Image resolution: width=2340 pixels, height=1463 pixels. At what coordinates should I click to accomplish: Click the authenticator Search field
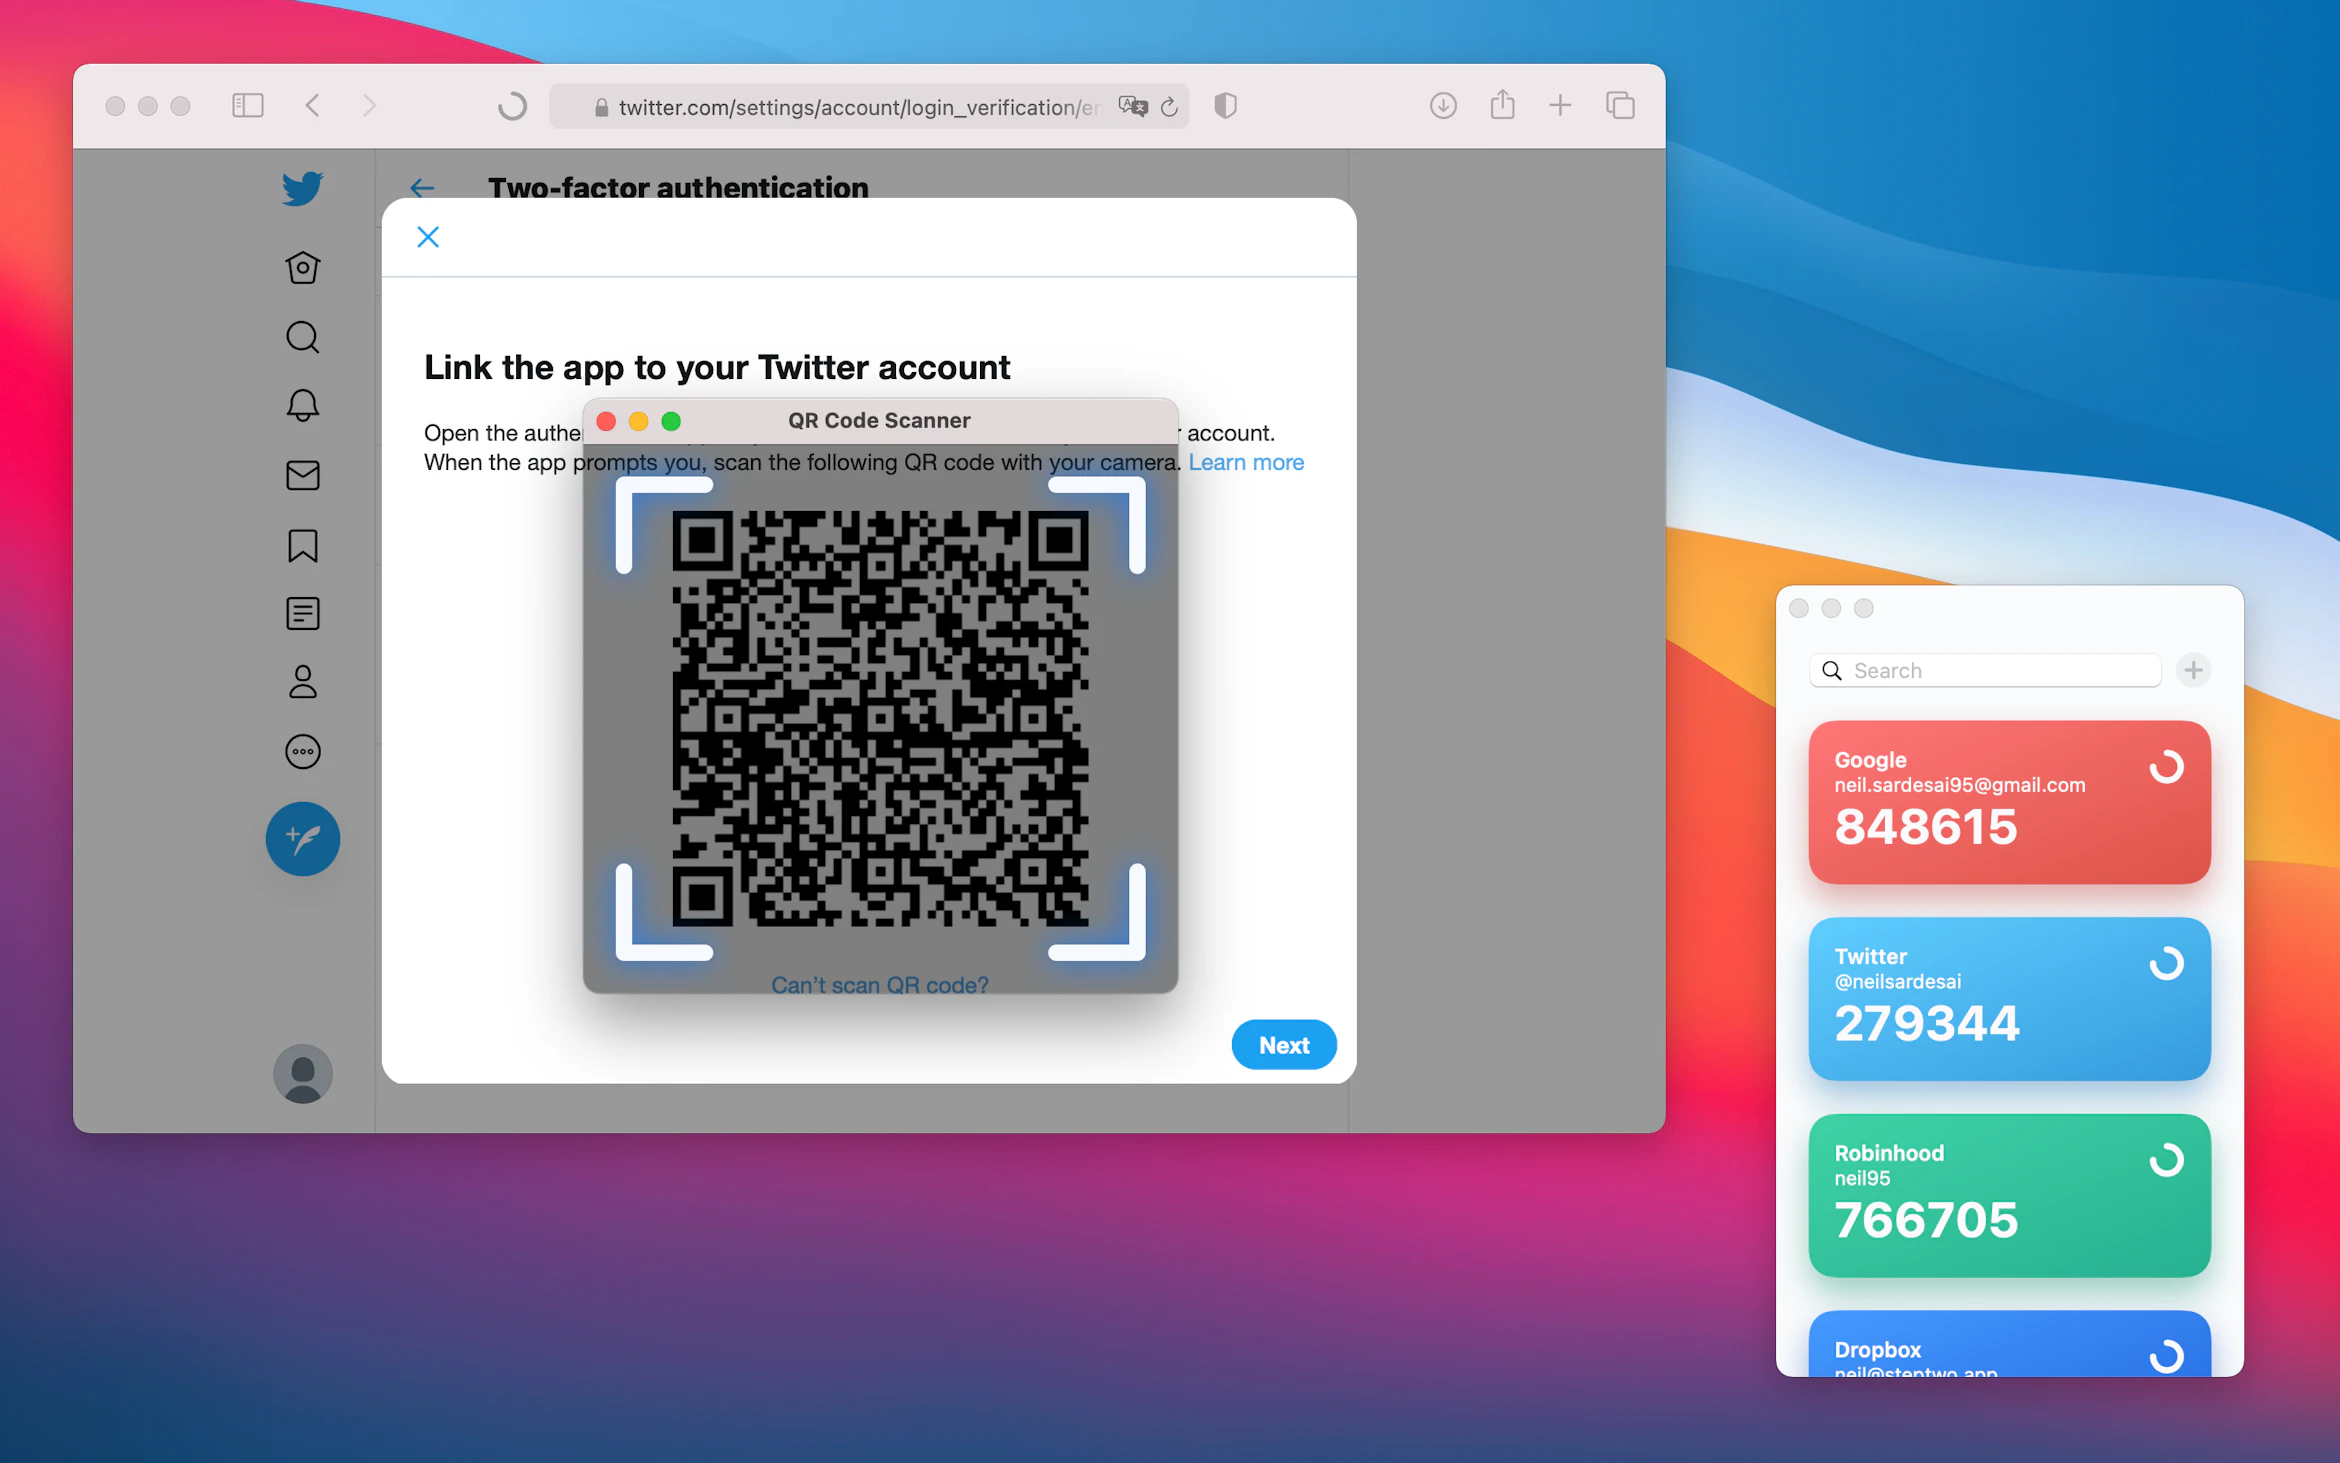coord(1985,670)
